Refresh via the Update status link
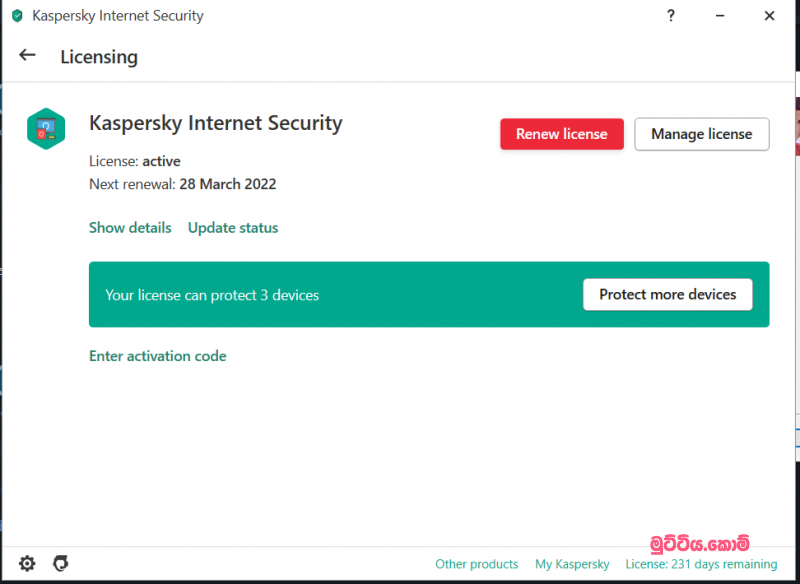 pos(233,228)
